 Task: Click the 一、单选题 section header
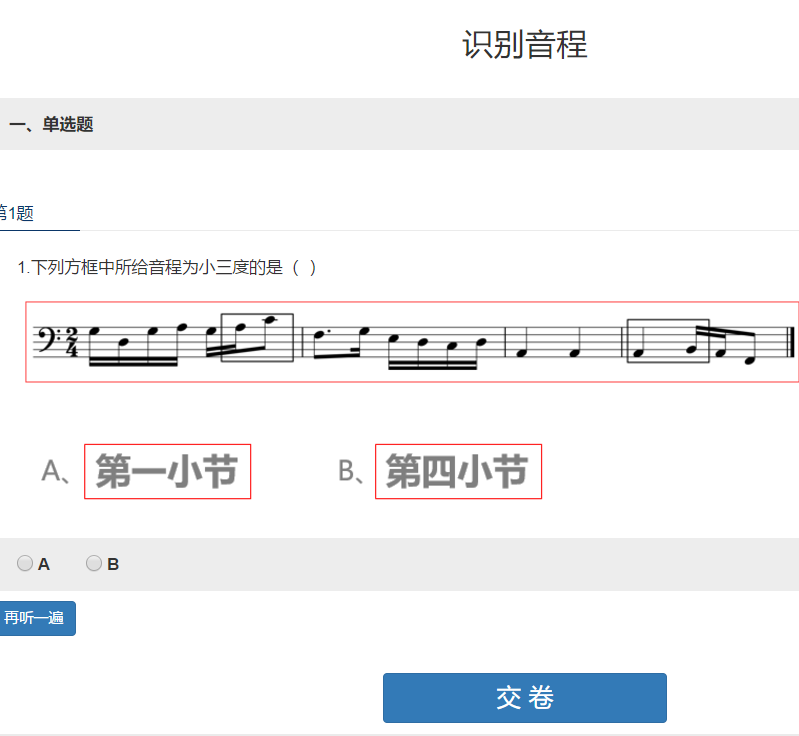(x=51, y=125)
